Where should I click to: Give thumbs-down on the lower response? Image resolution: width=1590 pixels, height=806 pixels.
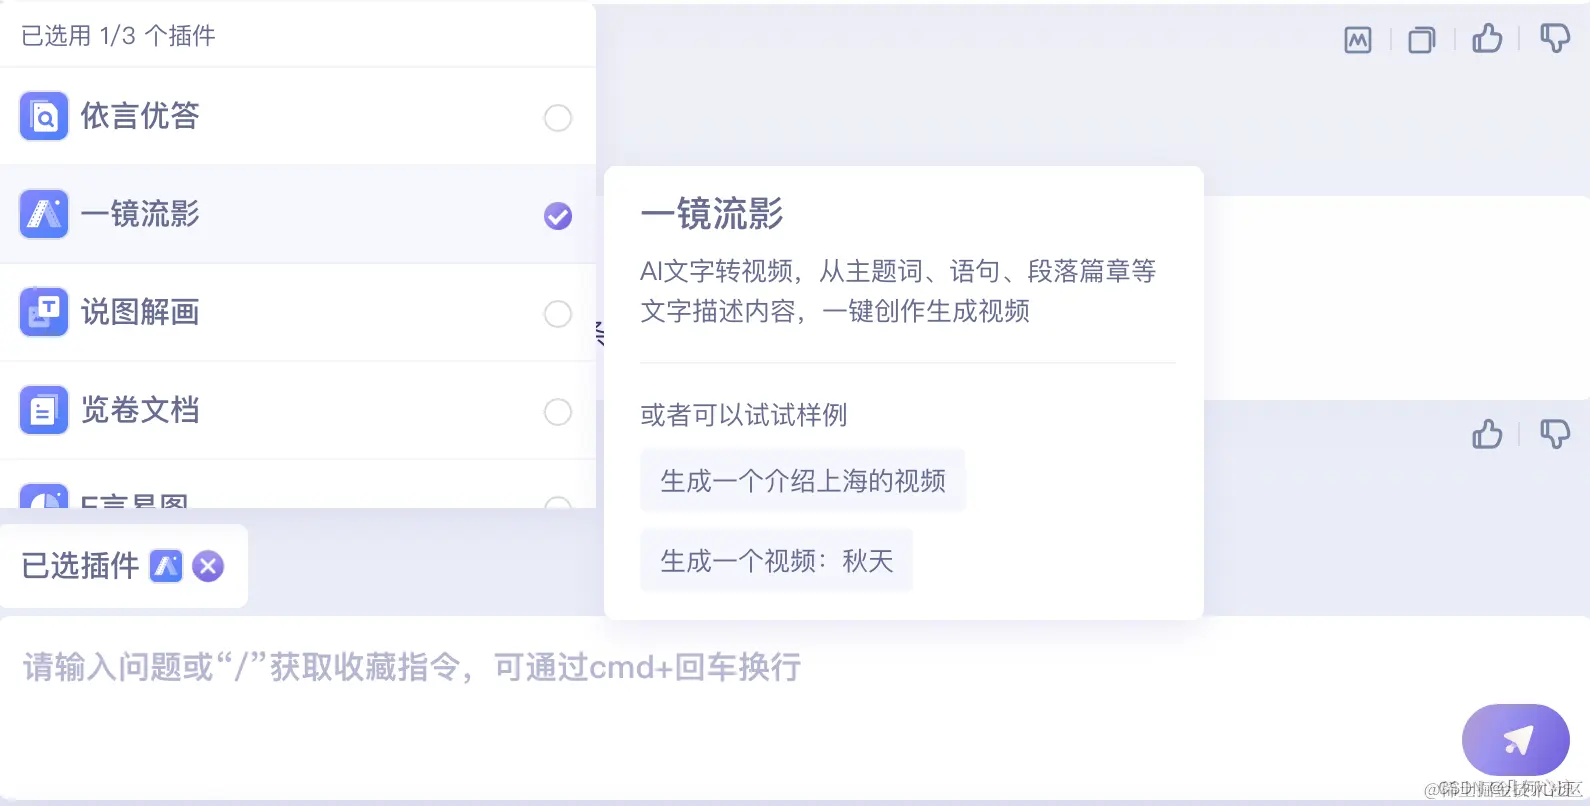[1555, 433]
